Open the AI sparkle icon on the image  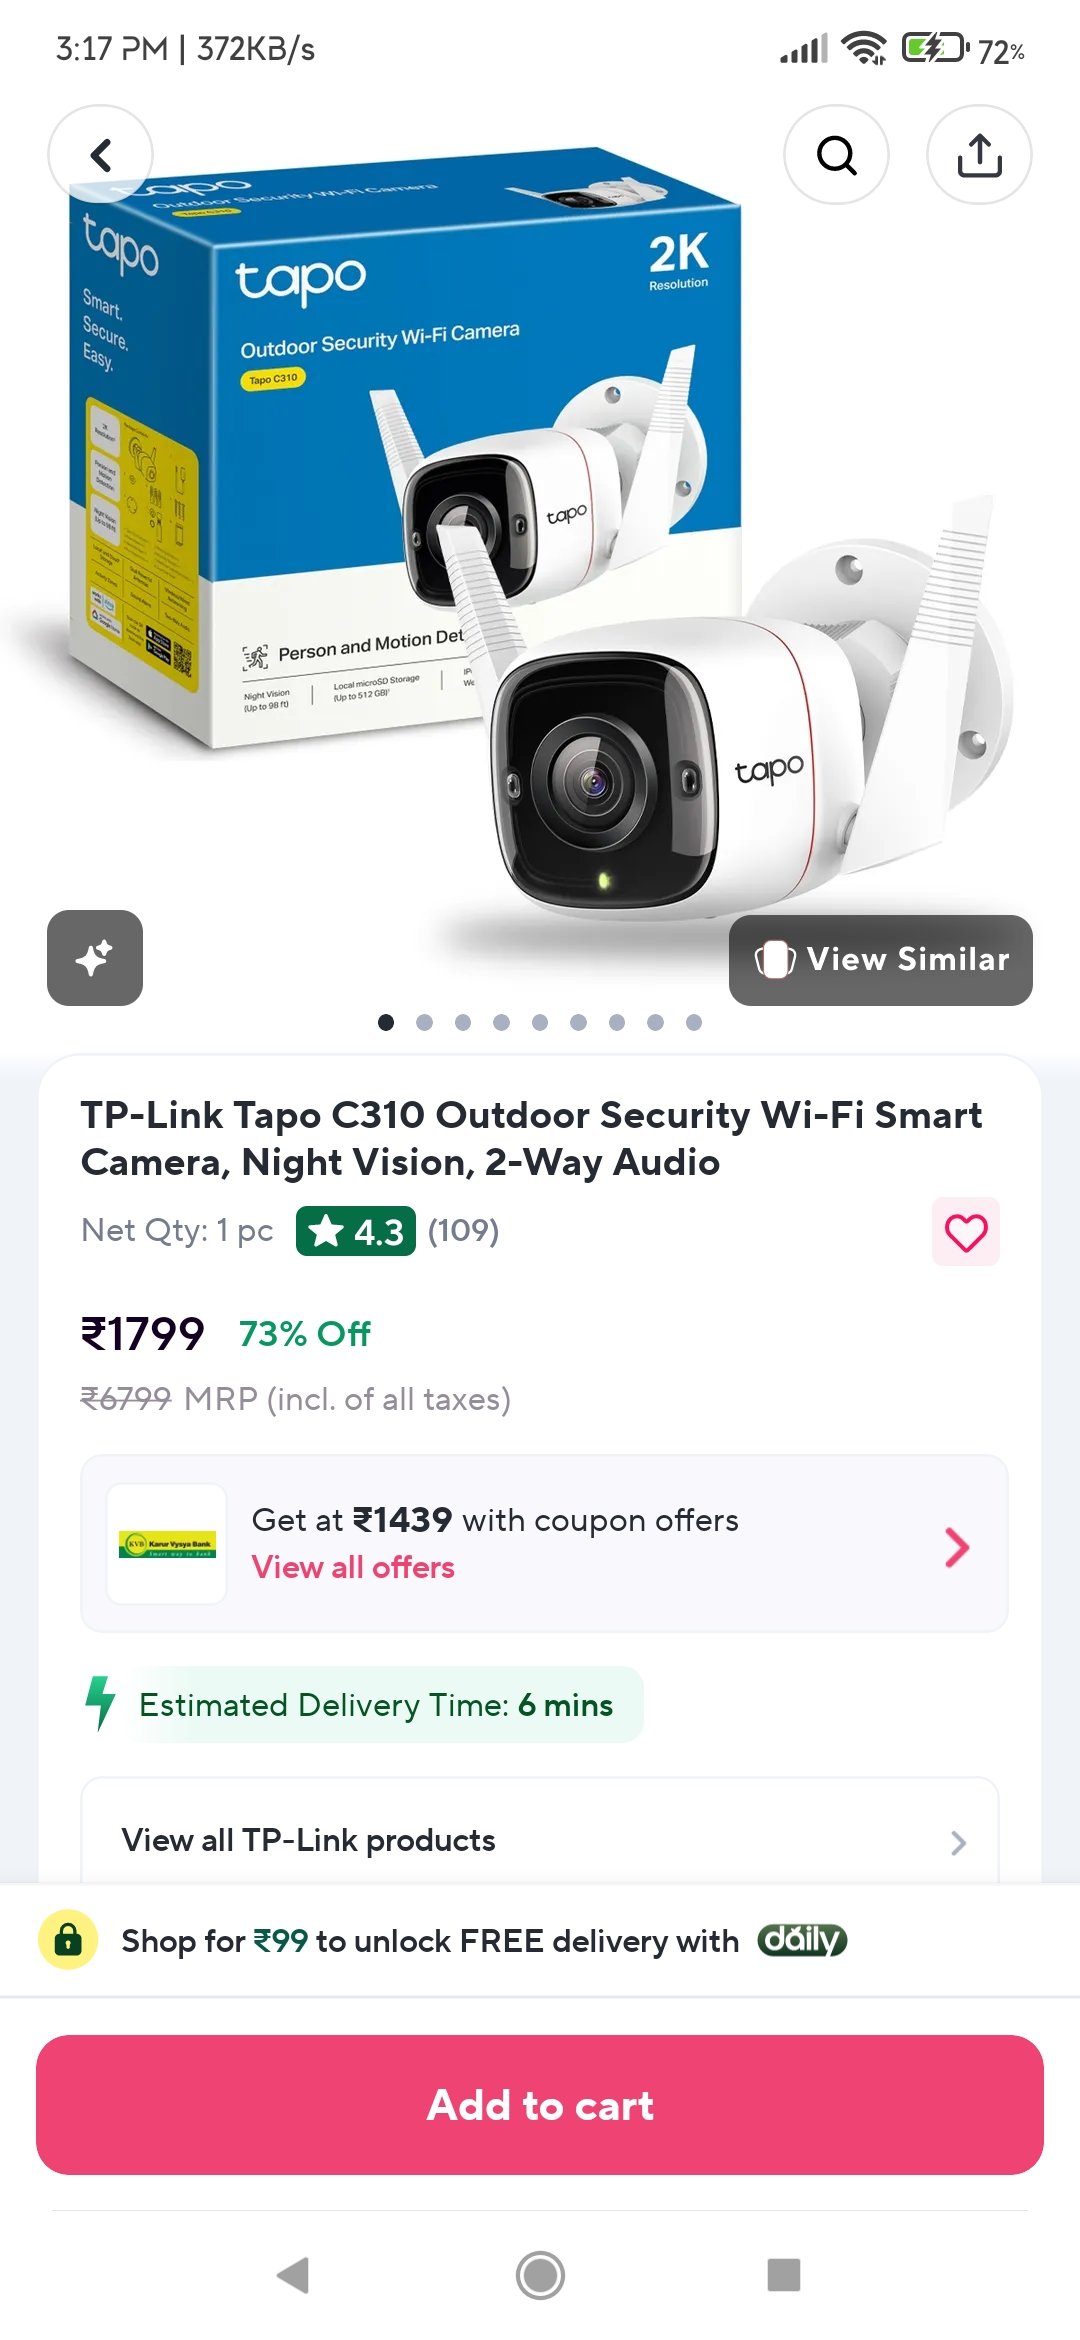95,958
